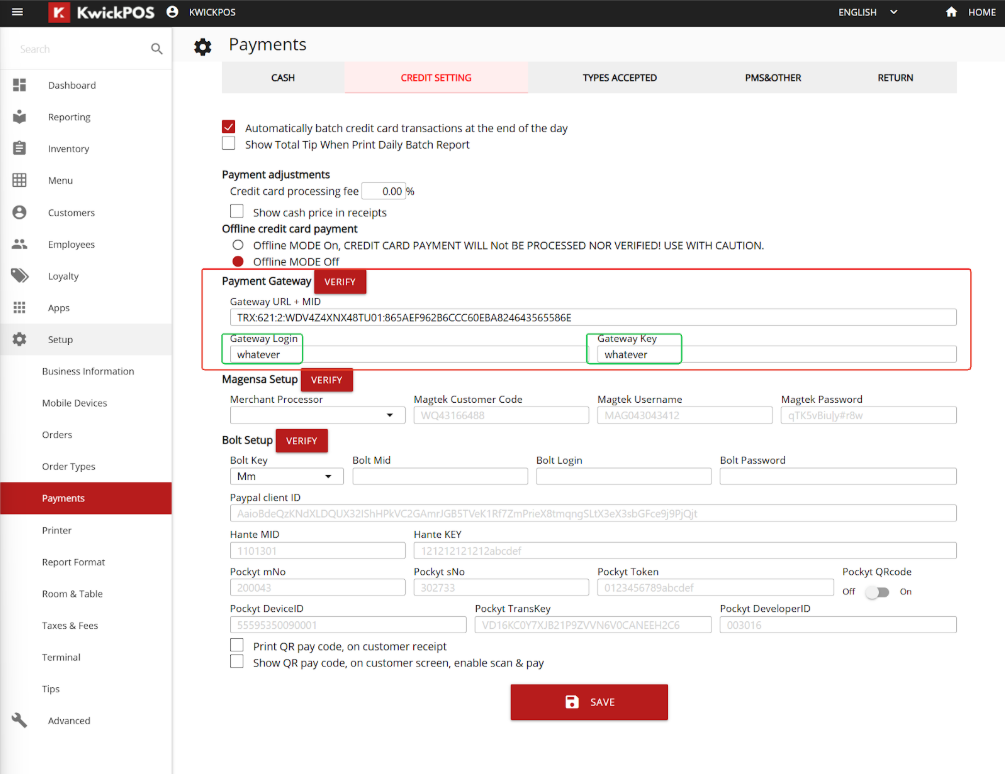Switch to the CREDIT SETTING tab

tap(436, 78)
